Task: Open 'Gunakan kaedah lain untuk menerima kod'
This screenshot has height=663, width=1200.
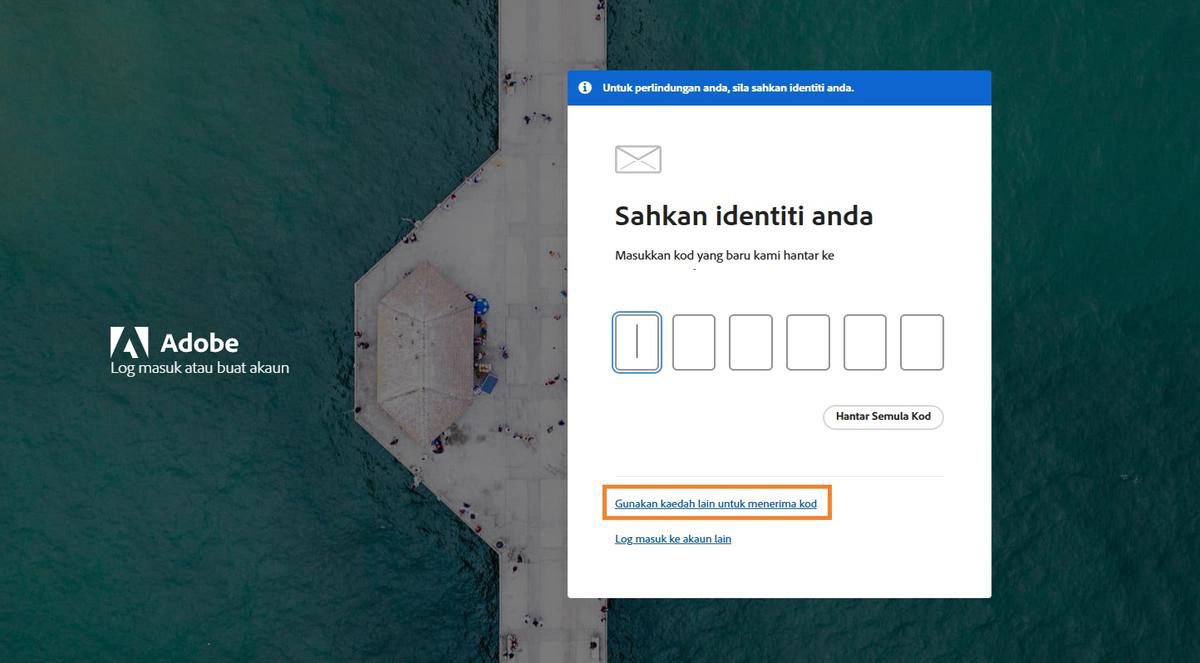Action: (716, 503)
